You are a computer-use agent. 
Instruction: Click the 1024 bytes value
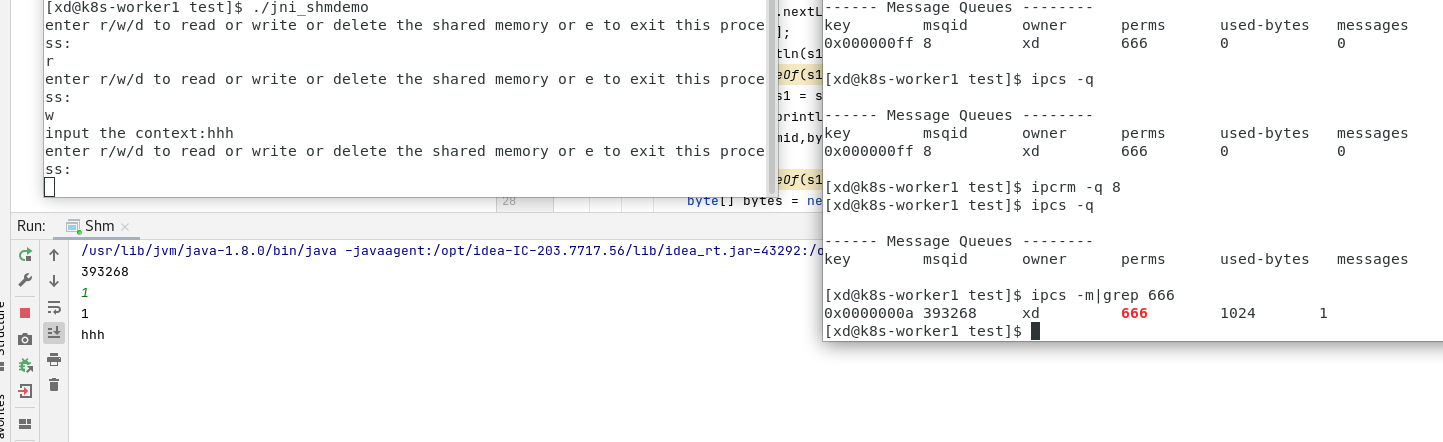[x=1238, y=313]
